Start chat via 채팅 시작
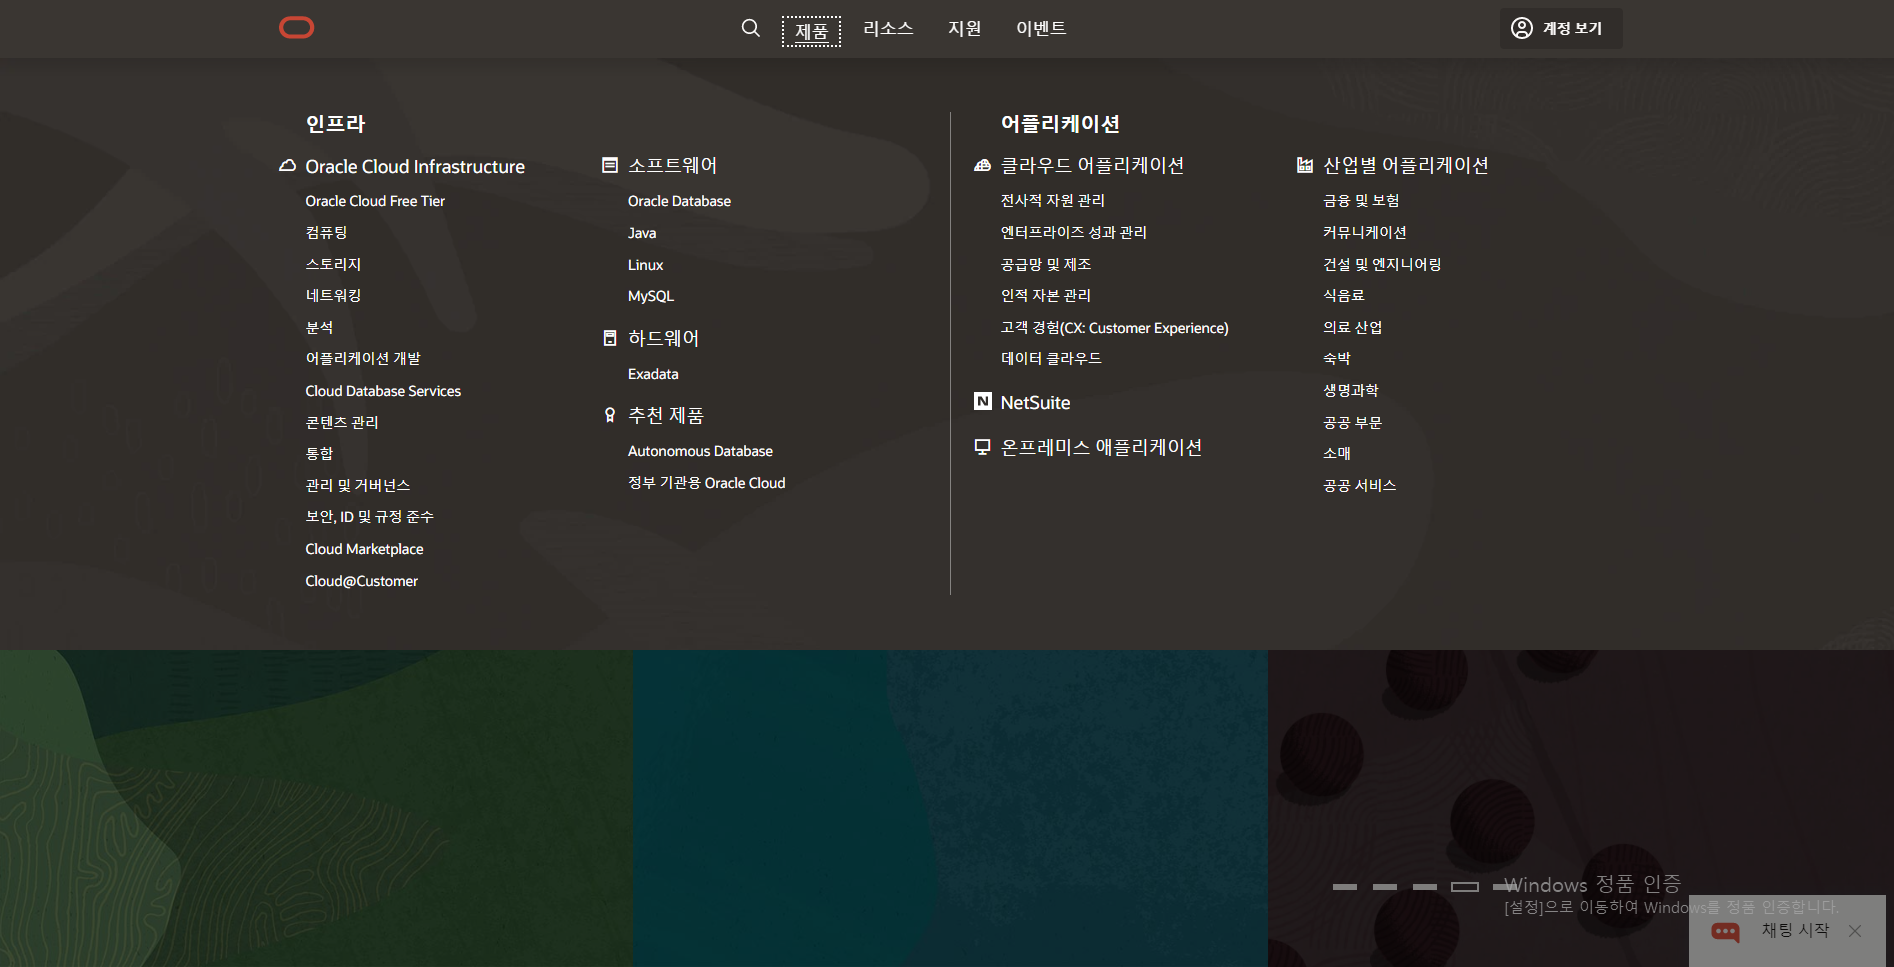This screenshot has height=967, width=1894. pyautogui.click(x=1795, y=930)
